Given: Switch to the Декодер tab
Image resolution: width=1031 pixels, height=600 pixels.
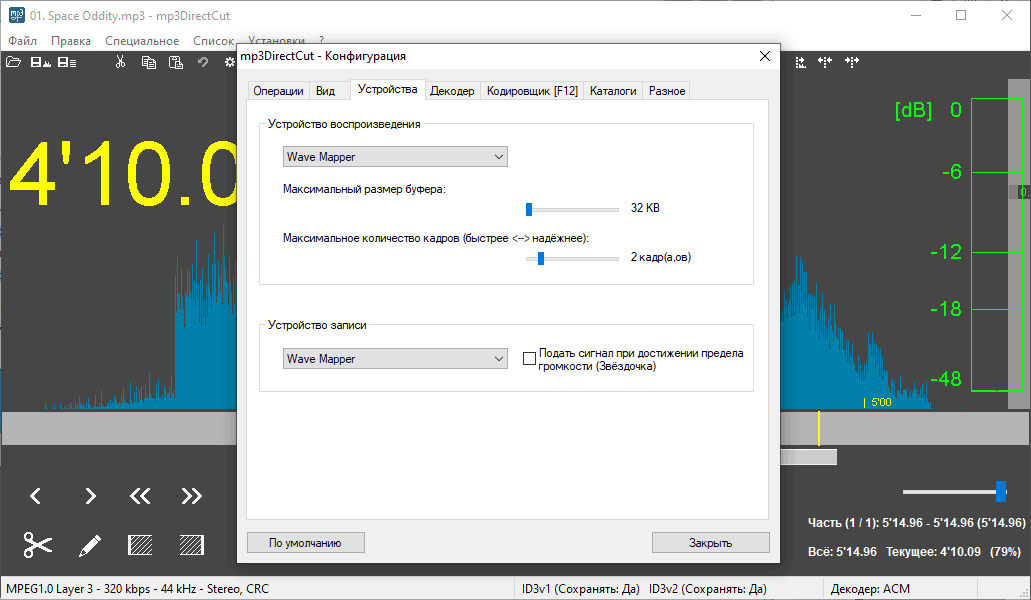Looking at the screenshot, I should [x=452, y=91].
